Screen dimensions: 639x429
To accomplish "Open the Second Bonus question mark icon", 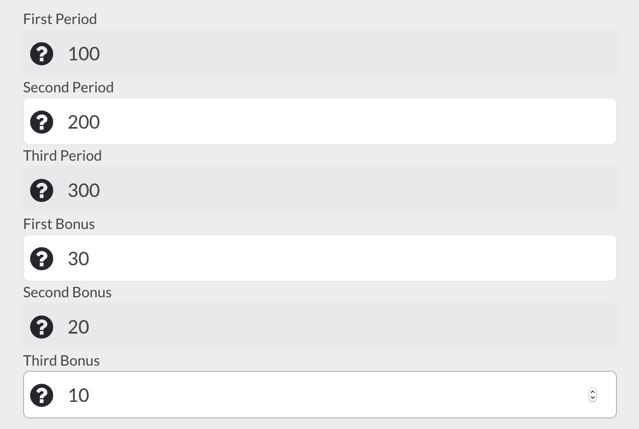I will point(42,327).
